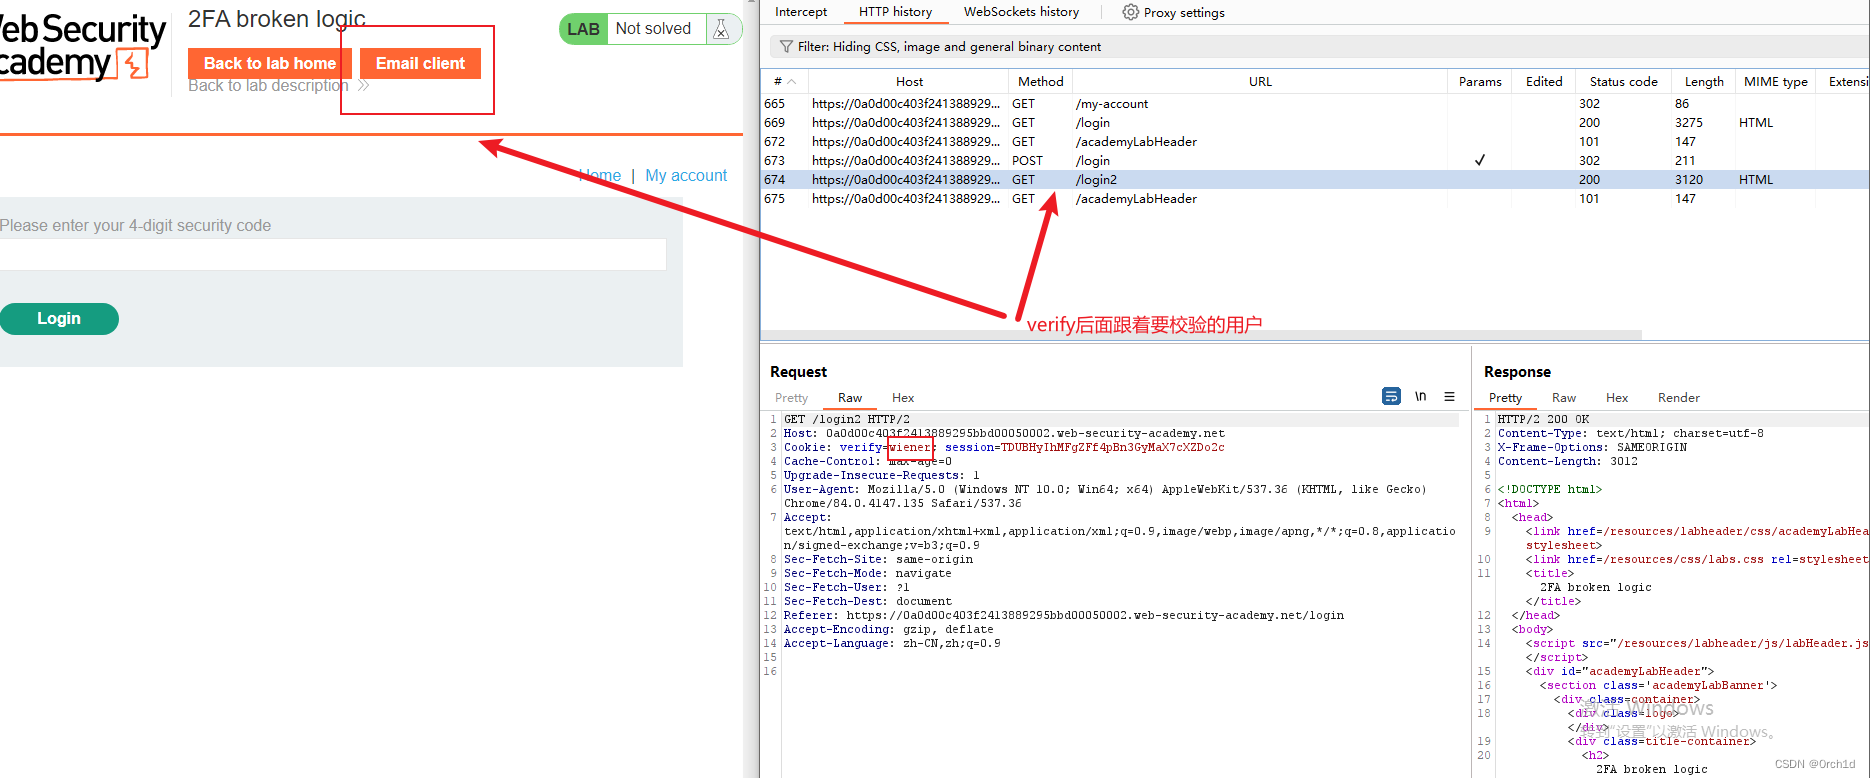This screenshot has width=1870, height=778.
Task: Select the request Pretty tab
Action: pos(791,398)
